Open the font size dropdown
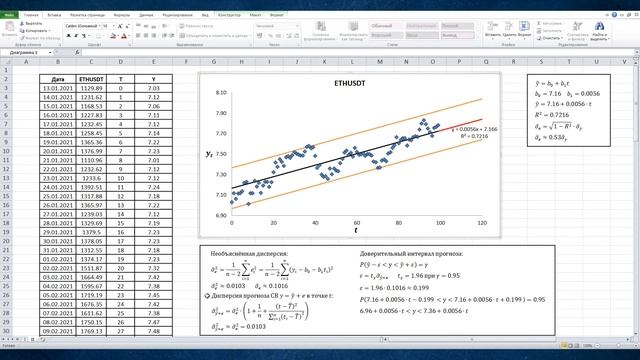 [x=113, y=26]
